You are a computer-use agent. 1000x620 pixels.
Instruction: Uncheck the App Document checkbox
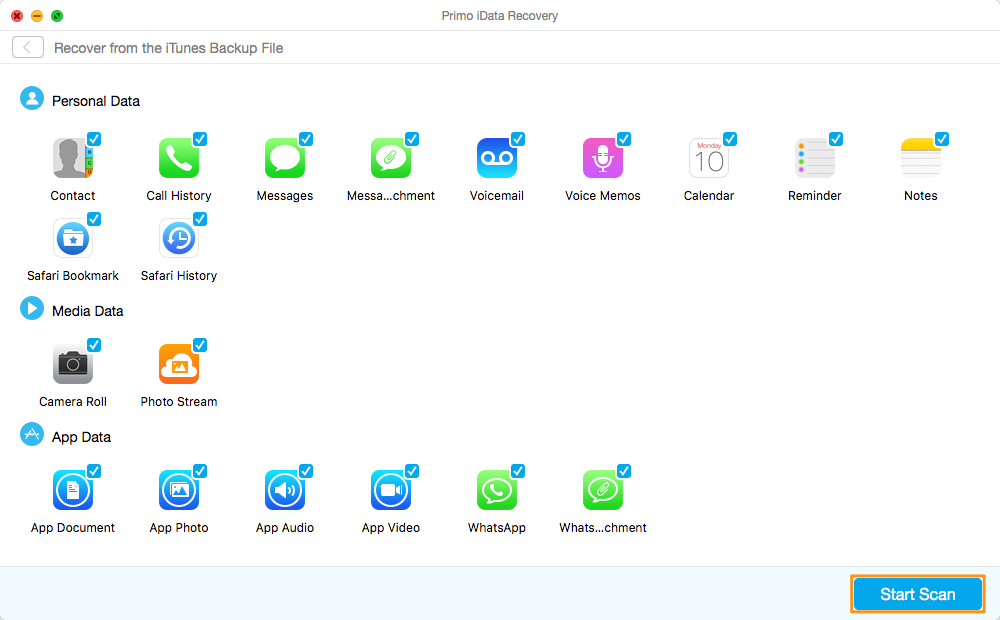point(94,471)
